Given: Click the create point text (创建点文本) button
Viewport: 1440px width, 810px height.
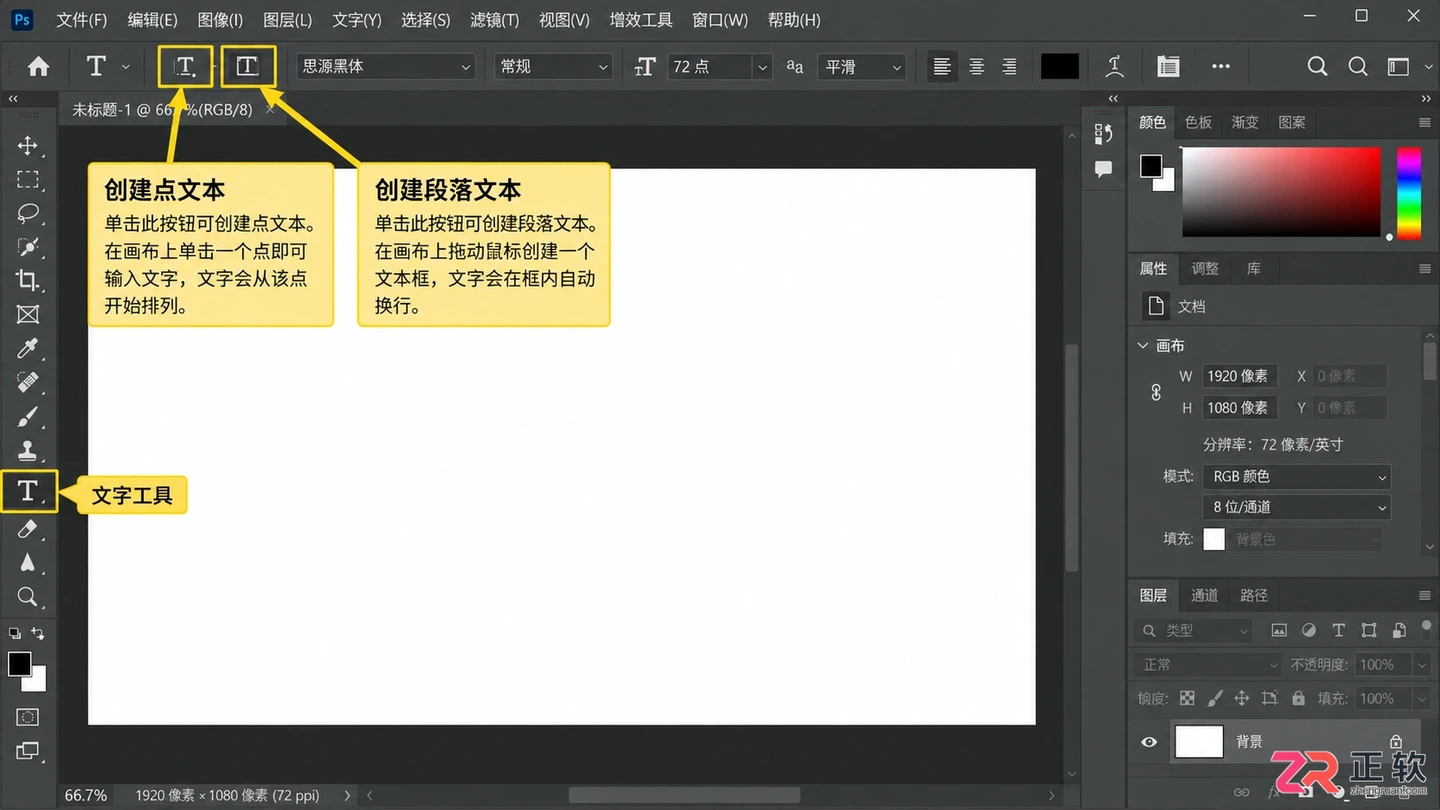Looking at the screenshot, I should click(185, 67).
